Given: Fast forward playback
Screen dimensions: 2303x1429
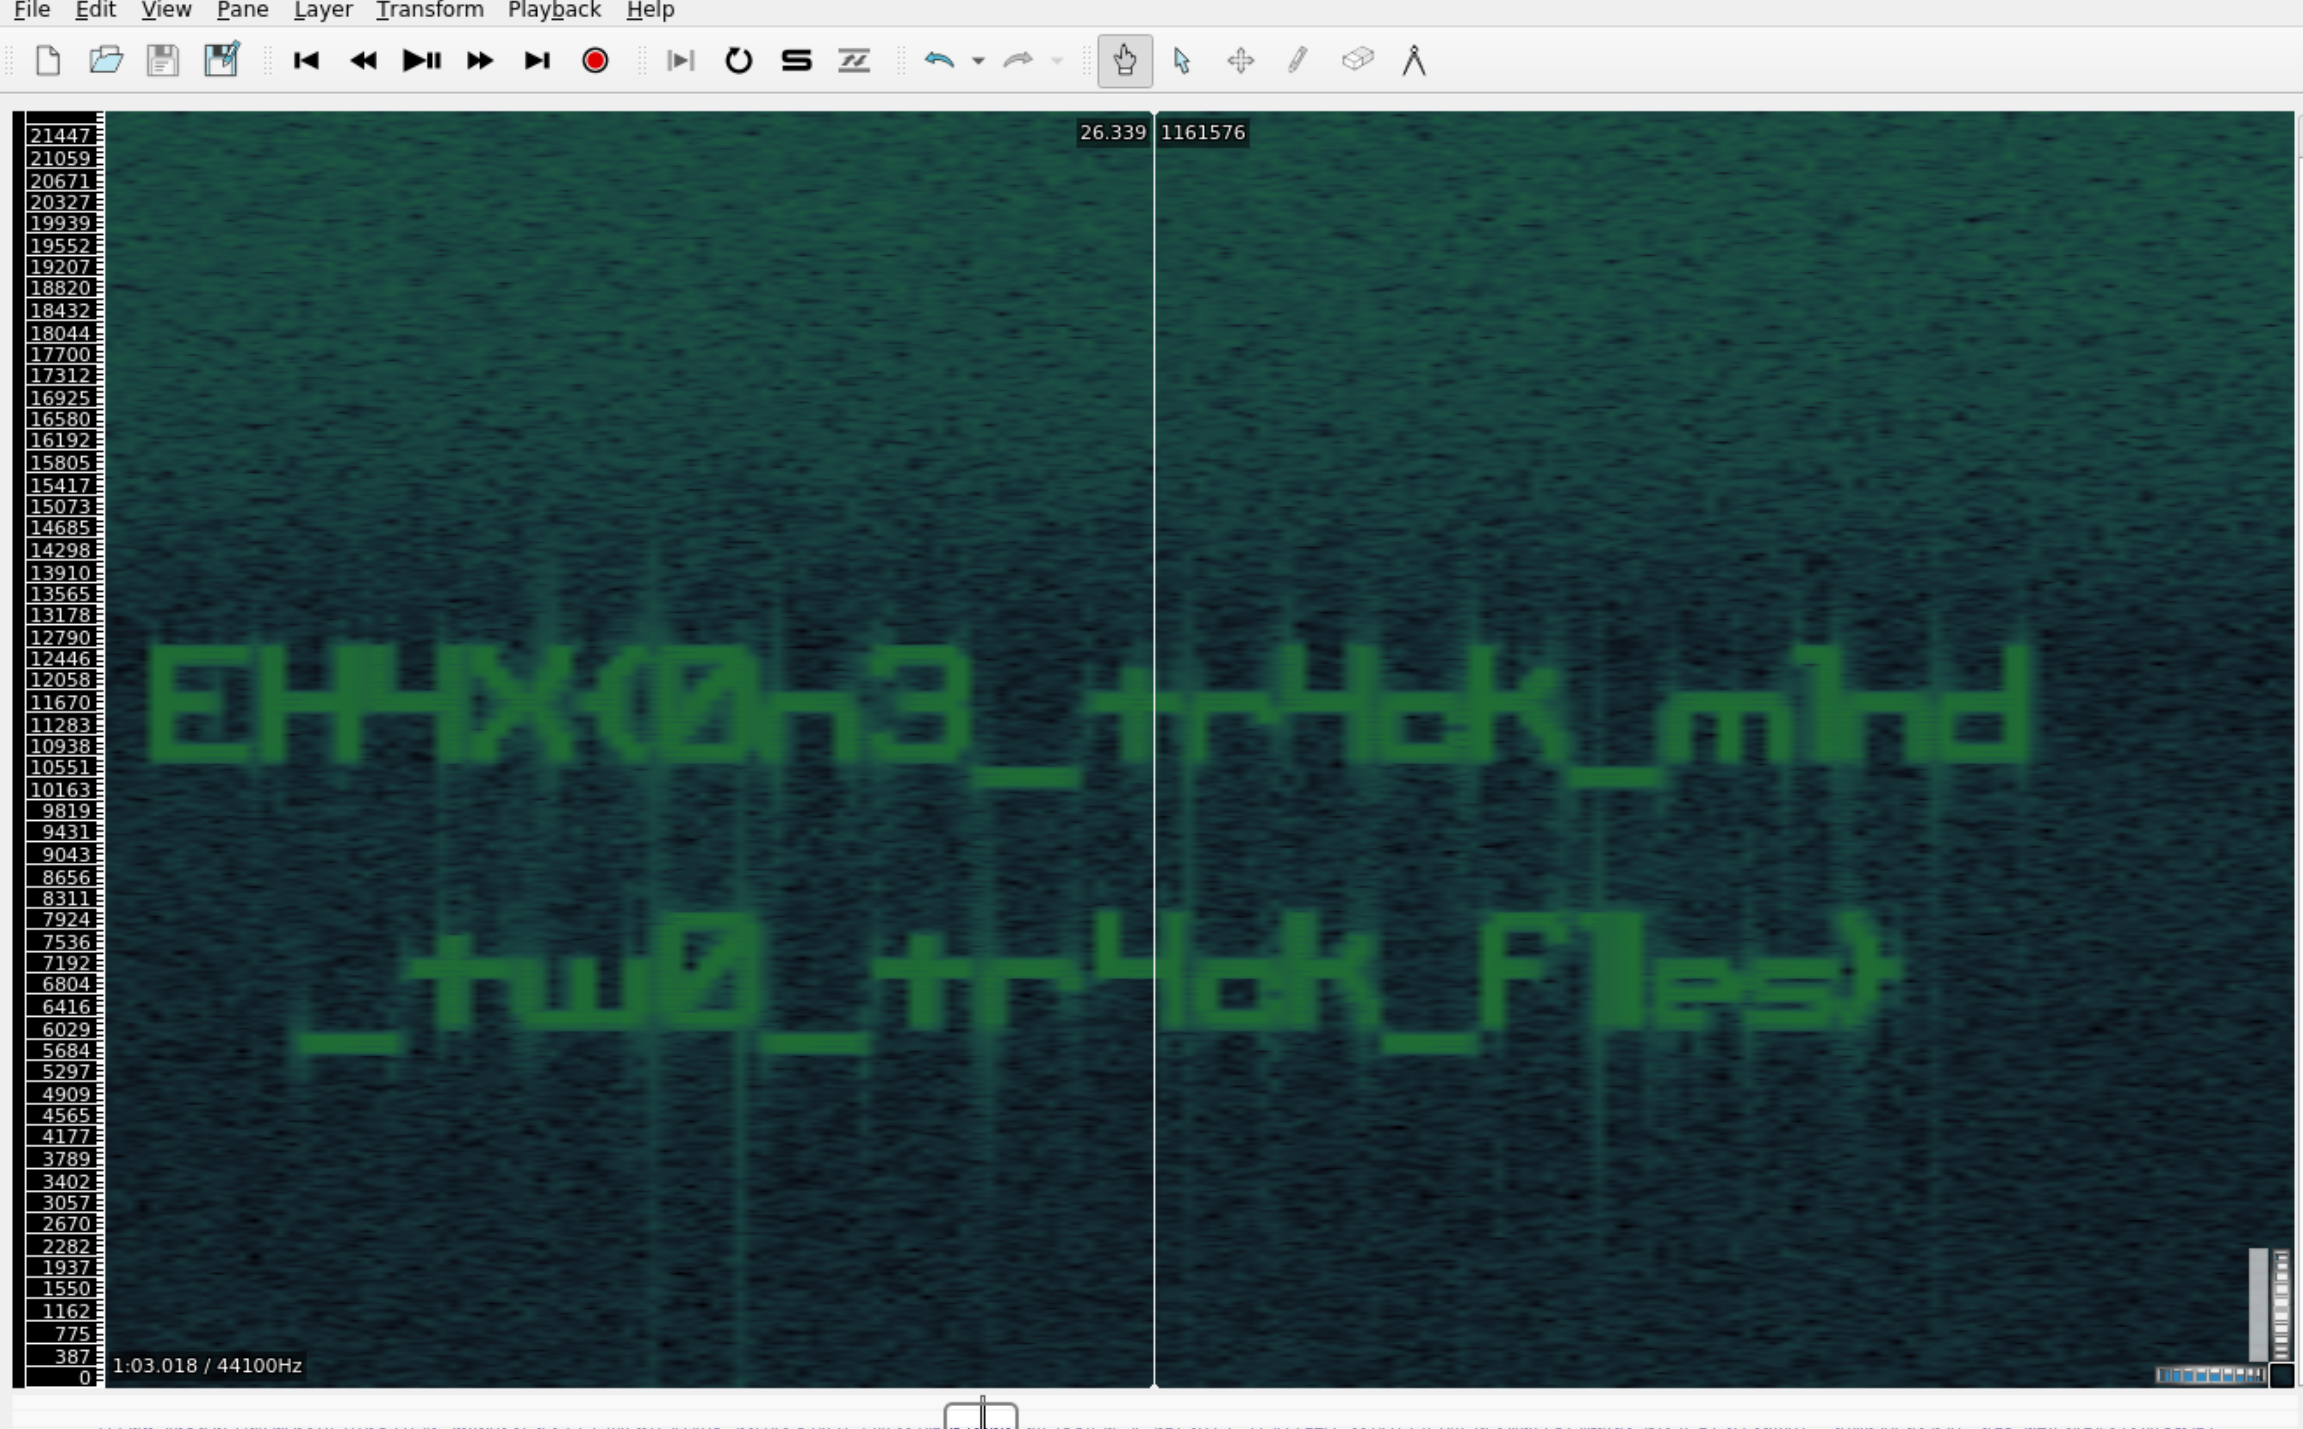Looking at the screenshot, I should point(480,61).
